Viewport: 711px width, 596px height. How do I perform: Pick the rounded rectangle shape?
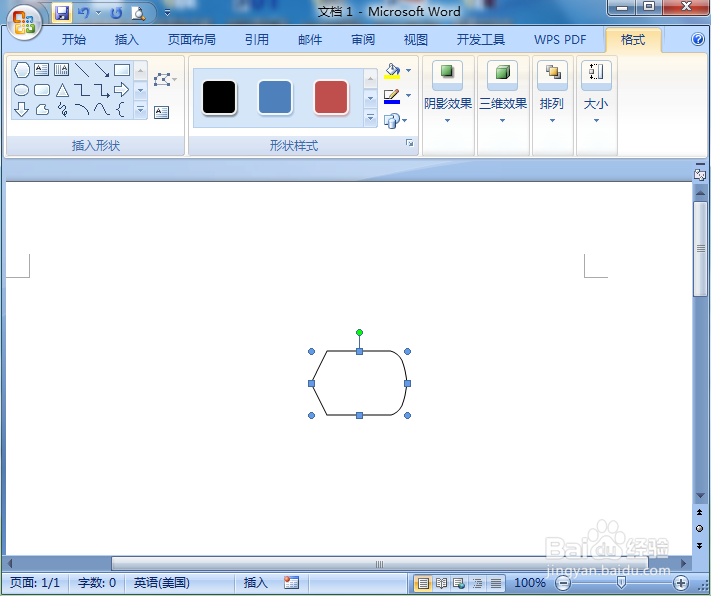click(x=42, y=90)
